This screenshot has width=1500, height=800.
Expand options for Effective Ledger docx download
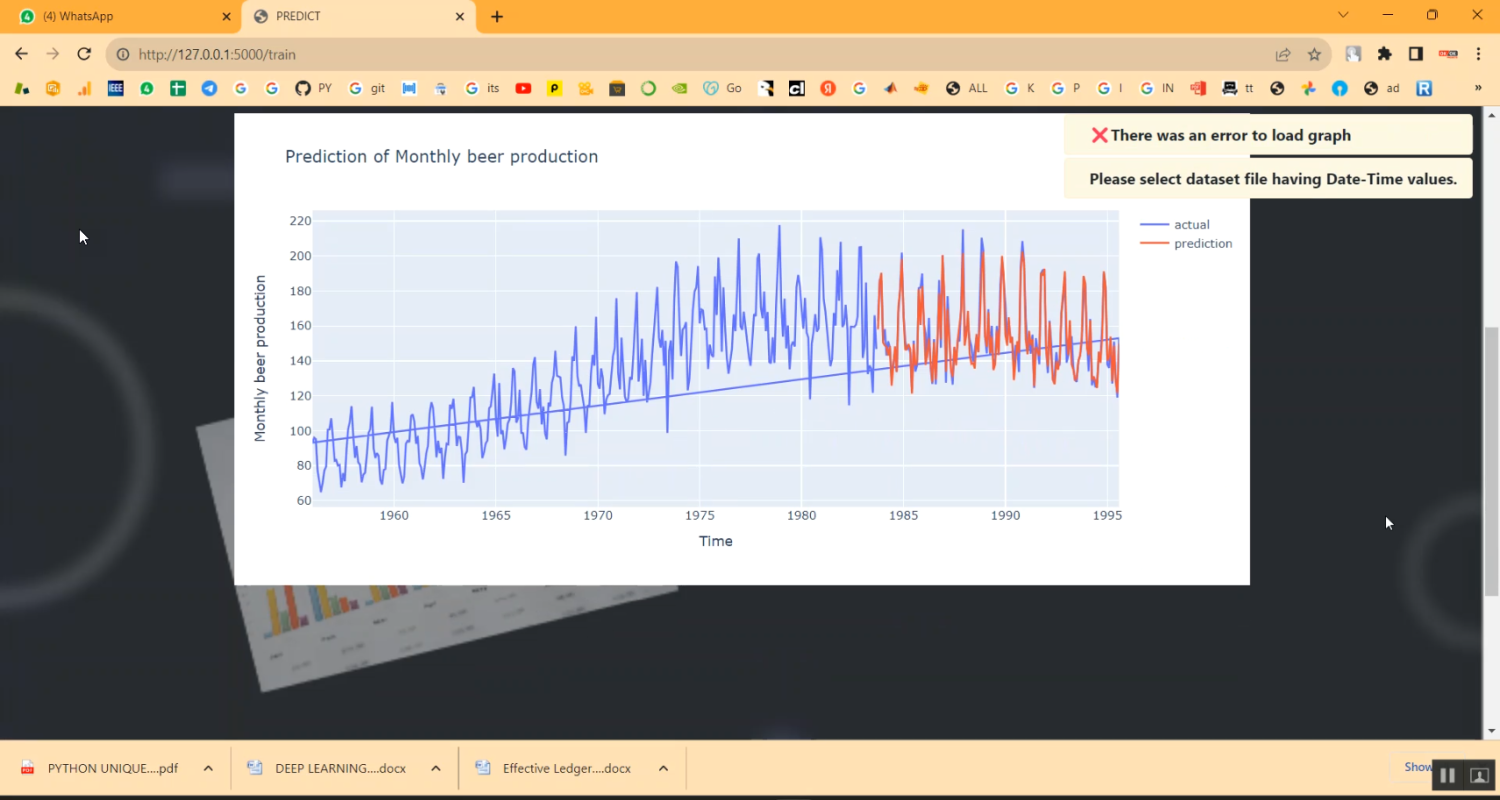pos(663,768)
